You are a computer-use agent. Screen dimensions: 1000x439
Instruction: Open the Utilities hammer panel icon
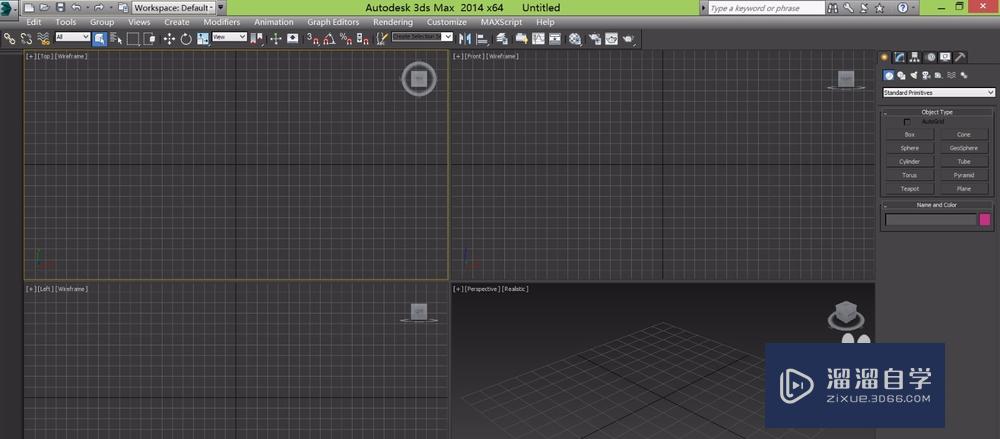960,57
